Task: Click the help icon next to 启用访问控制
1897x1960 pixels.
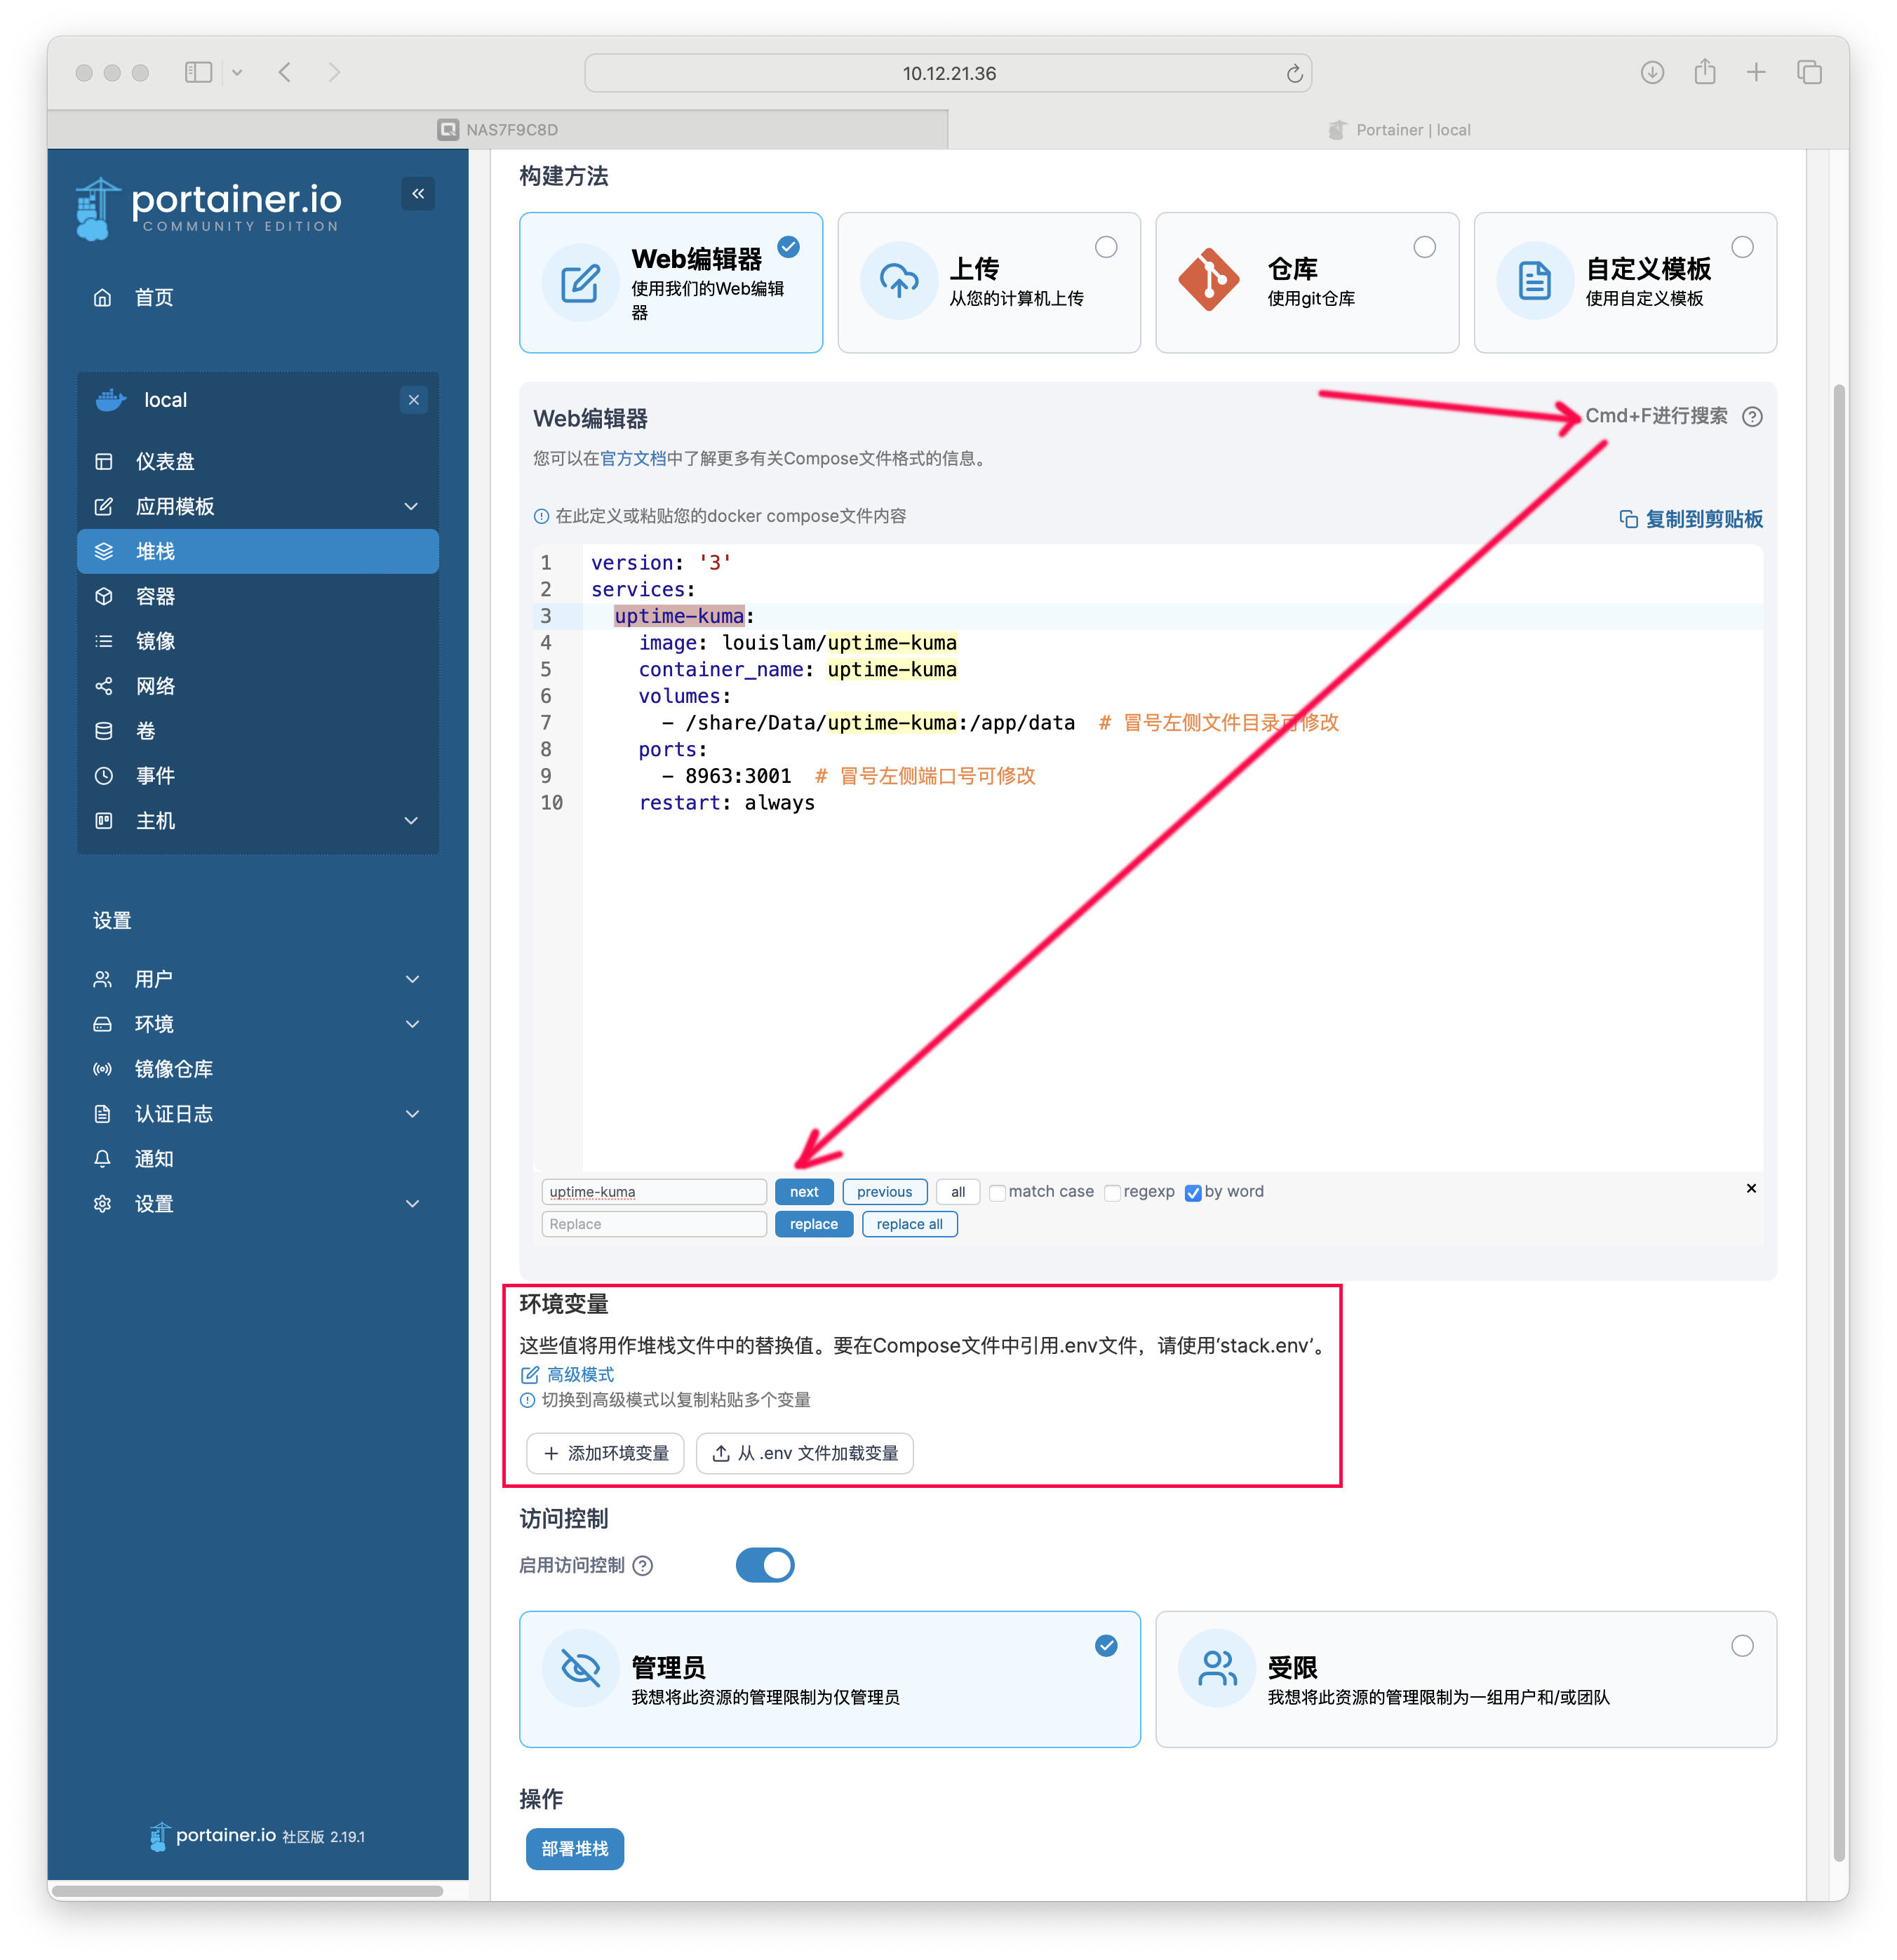Action: [643, 1566]
